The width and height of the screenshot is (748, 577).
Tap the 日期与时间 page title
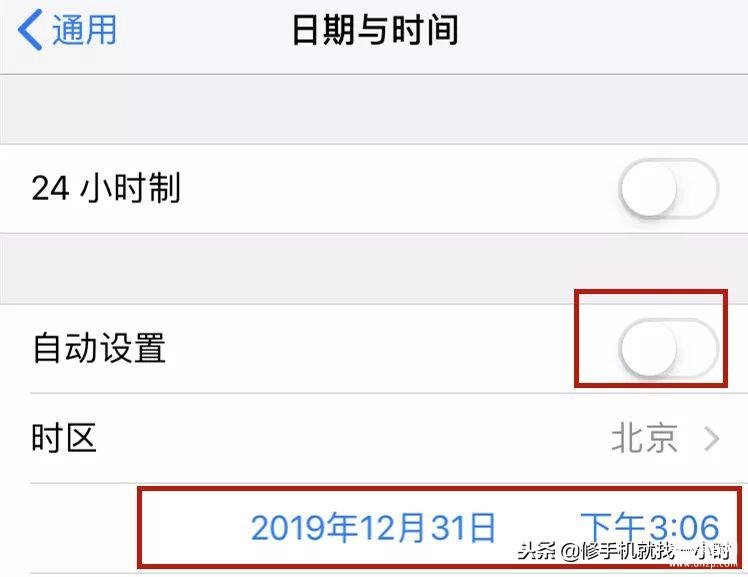(375, 30)
